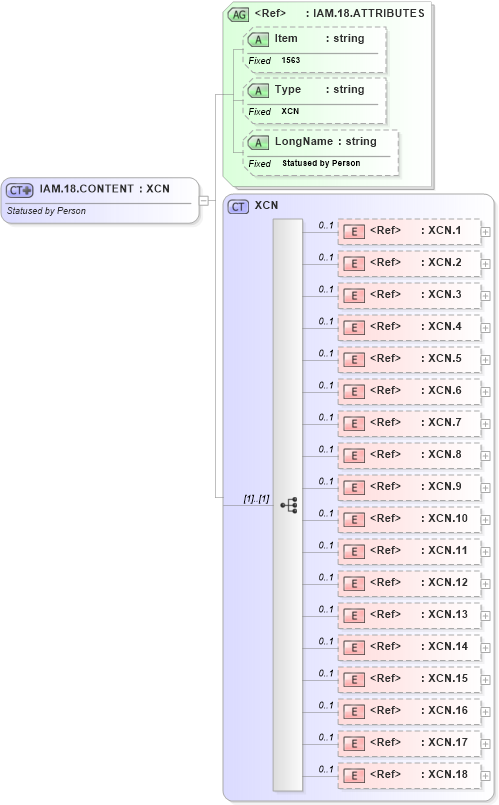Select the IAM.18.CONTENT : XCN title text

(104, 189)
